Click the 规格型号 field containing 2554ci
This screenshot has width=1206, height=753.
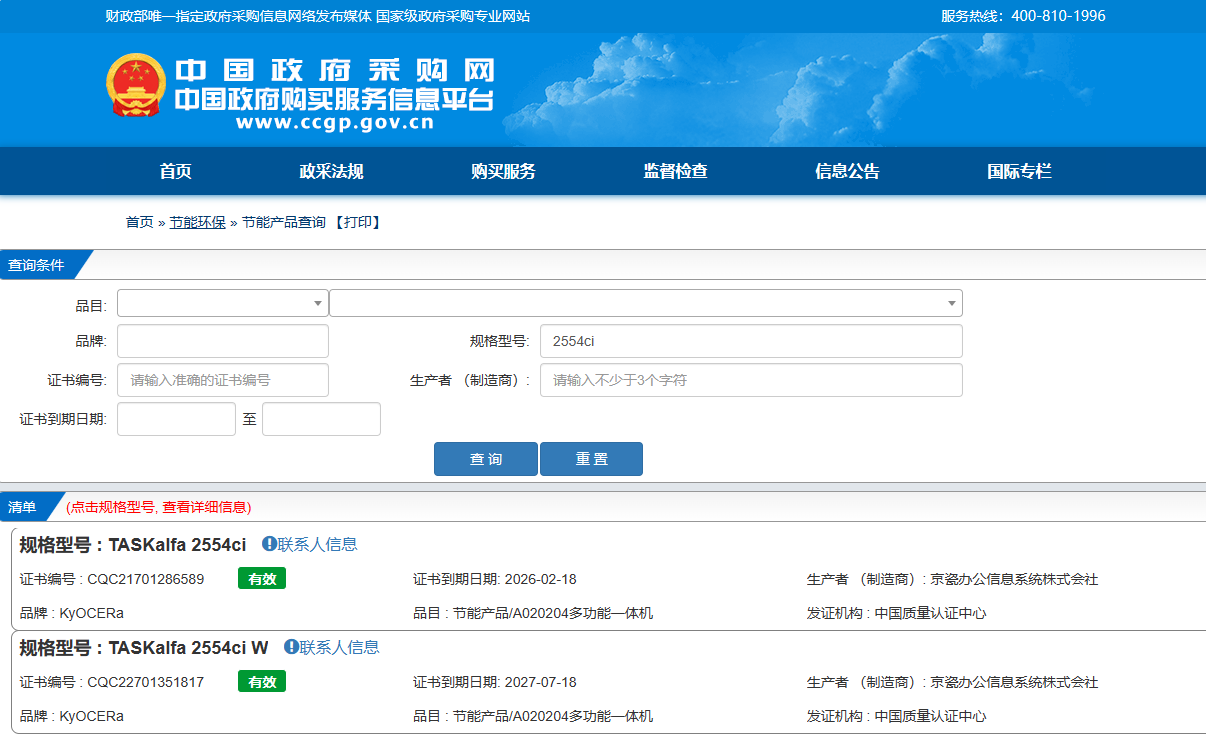pyautogui.click(x=751, y=341)
